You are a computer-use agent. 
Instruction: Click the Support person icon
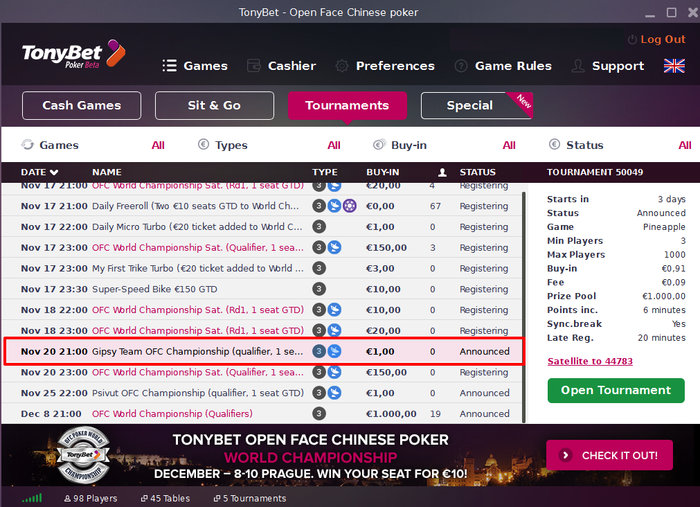click(578, 66)
